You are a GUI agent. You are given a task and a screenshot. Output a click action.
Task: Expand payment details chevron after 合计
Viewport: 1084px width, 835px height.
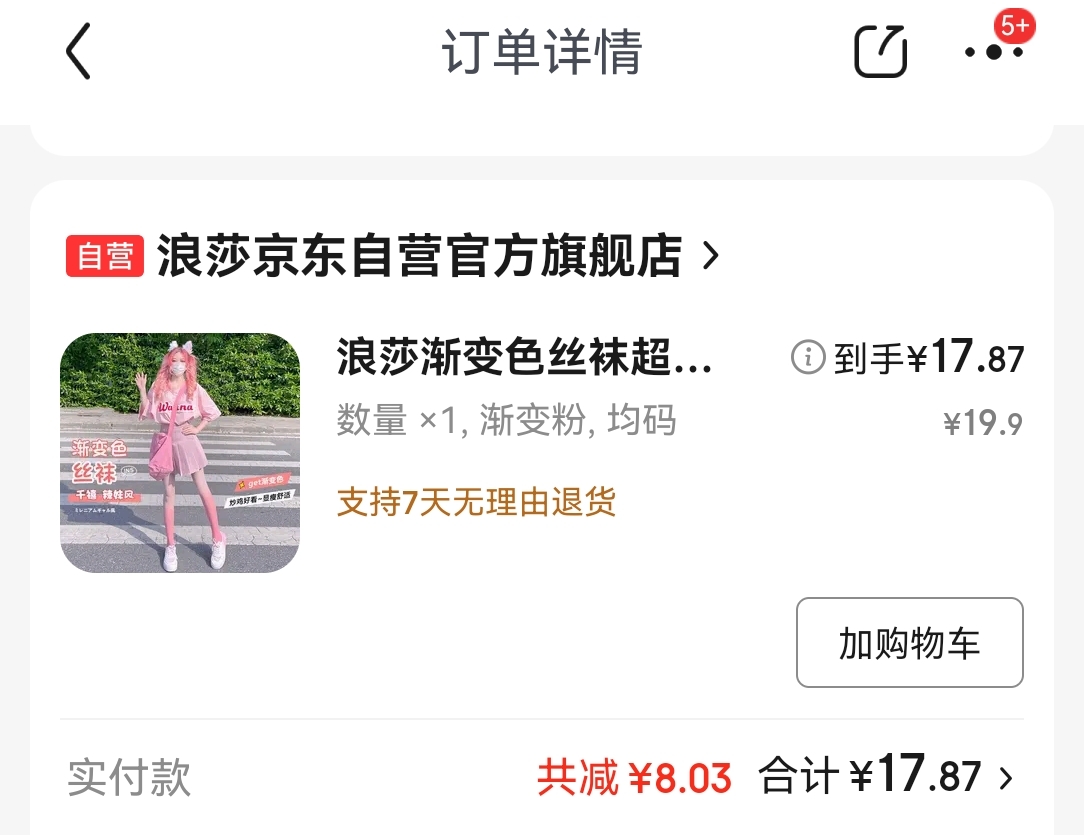click(x=1006, y=778)
